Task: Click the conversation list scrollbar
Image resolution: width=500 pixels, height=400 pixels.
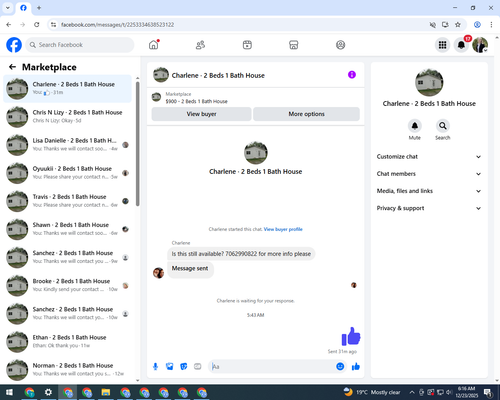Action: (x=138, y=143)
